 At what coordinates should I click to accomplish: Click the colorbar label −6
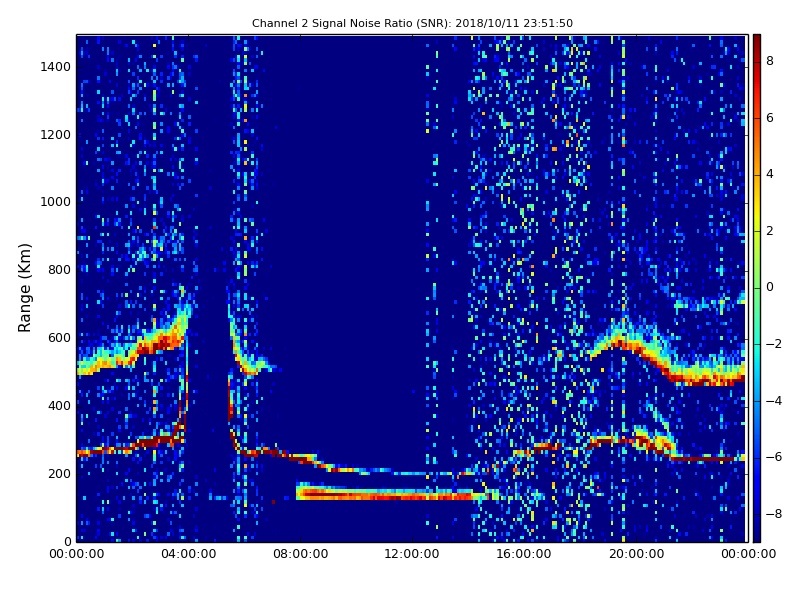[774, 457]
